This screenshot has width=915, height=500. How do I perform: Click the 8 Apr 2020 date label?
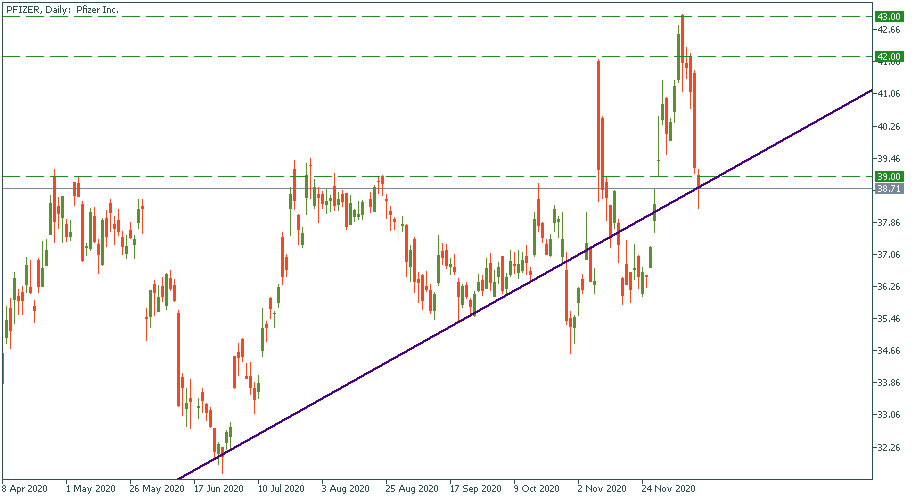(x=25, y=490)
